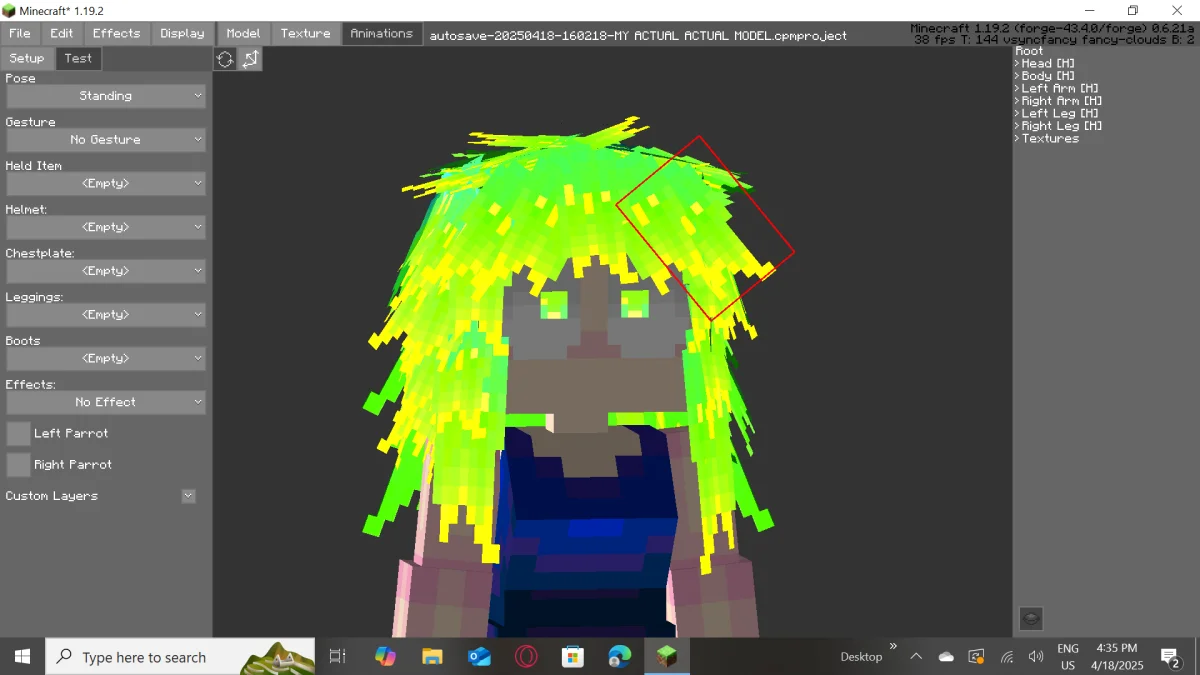
Task: Open the notification center icon
Action: [x=1171, y=657]
